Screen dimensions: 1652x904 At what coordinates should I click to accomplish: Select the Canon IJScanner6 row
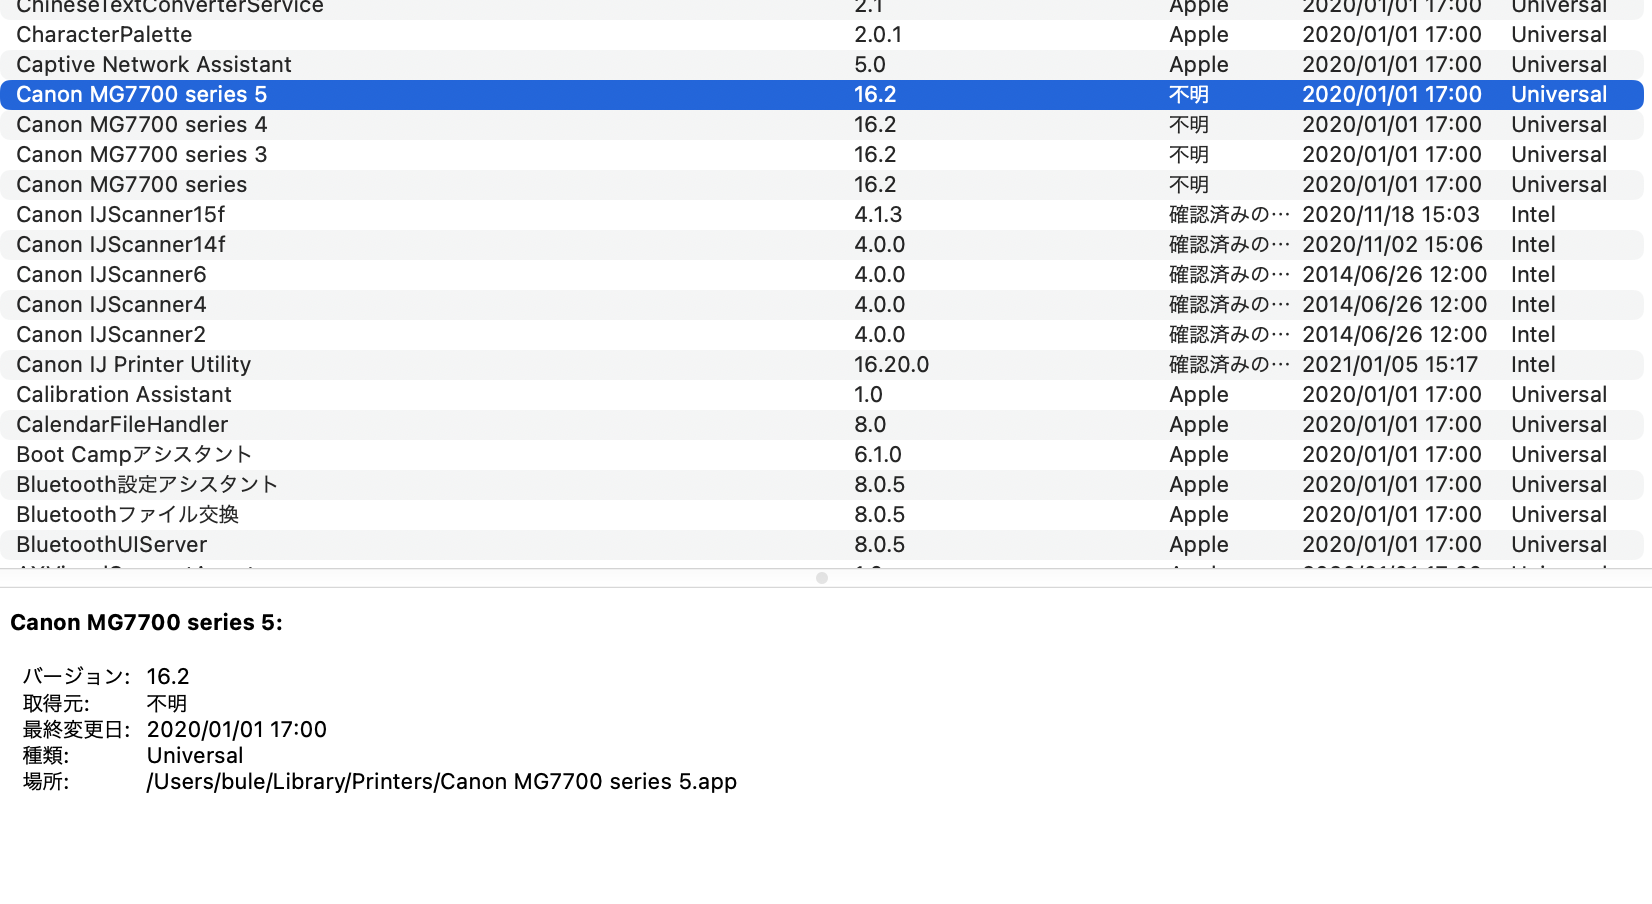822,275
